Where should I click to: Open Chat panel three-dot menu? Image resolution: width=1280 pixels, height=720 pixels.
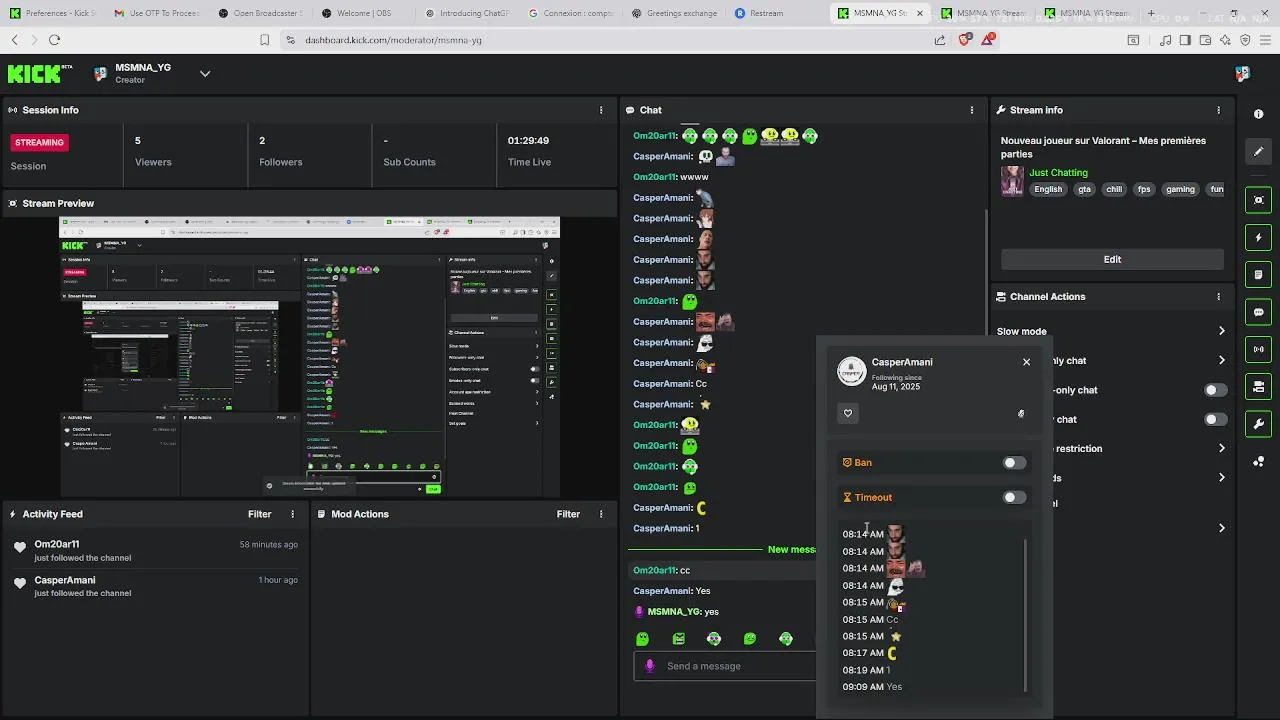tap(972, 110)
